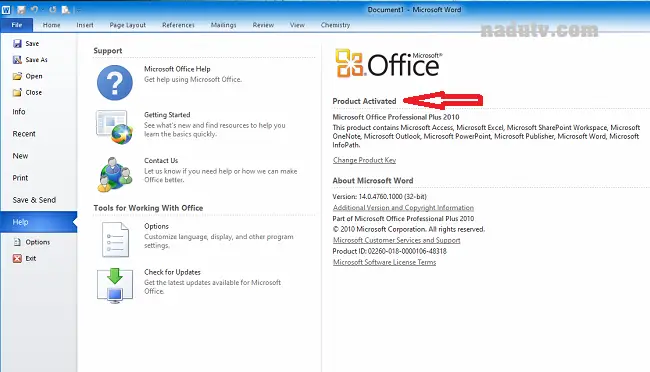Click 'Tools for Working With Office' heading
650x372 pixels.
[x=148, y=208]
